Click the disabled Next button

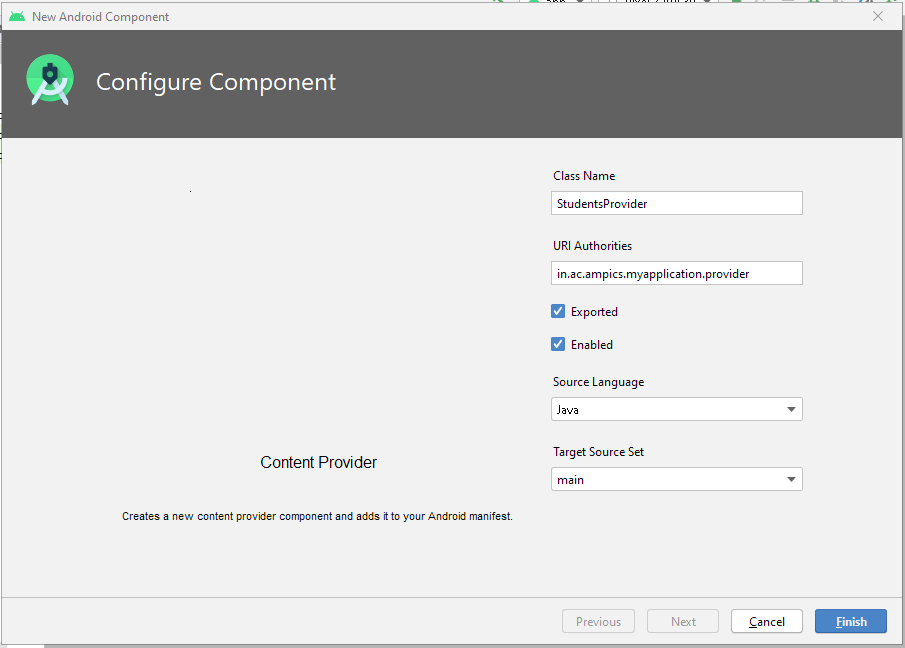683,621
